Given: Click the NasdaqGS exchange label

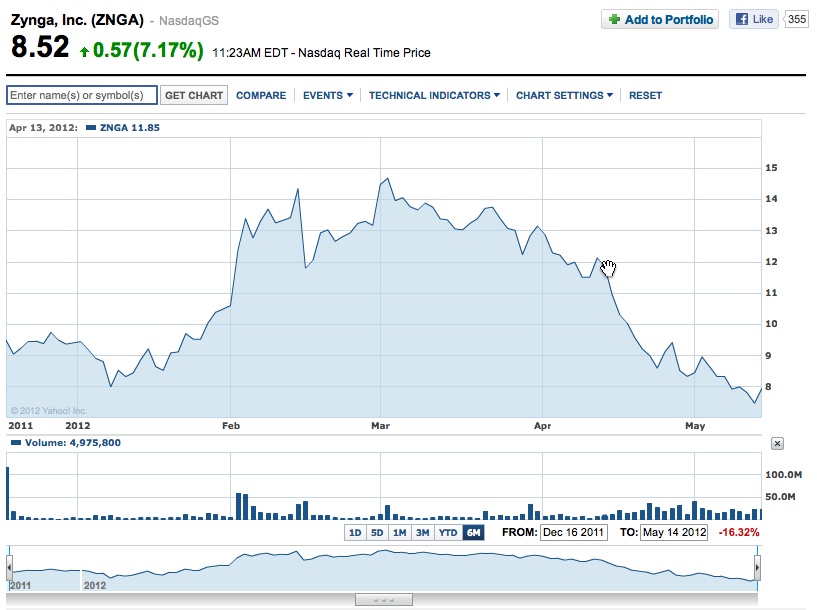Looking at the screenshot, I should [x=189, y=21].
